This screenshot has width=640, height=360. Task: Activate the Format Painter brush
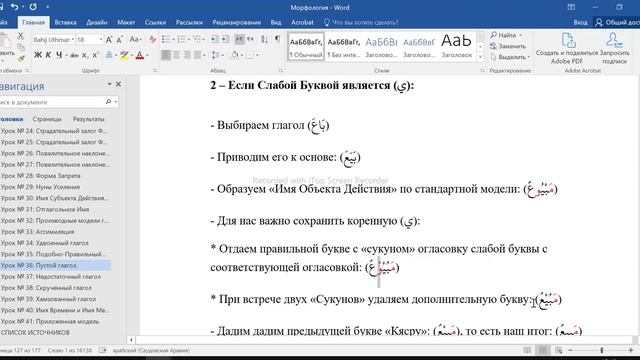(21, 58)
